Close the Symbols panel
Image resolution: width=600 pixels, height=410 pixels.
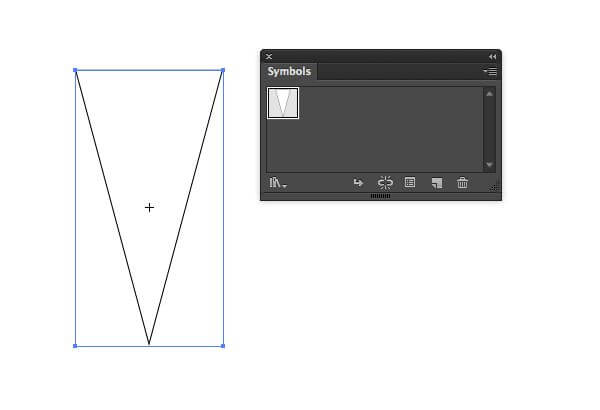click(x=269, y=57)
